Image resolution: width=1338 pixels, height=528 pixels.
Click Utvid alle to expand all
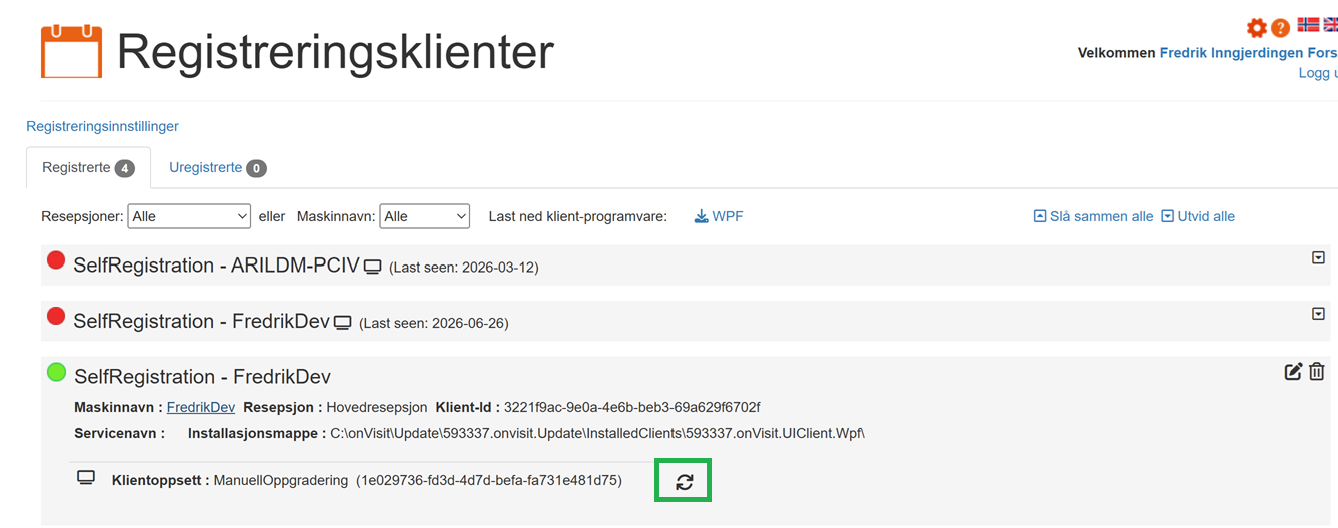coord(1198,216)
